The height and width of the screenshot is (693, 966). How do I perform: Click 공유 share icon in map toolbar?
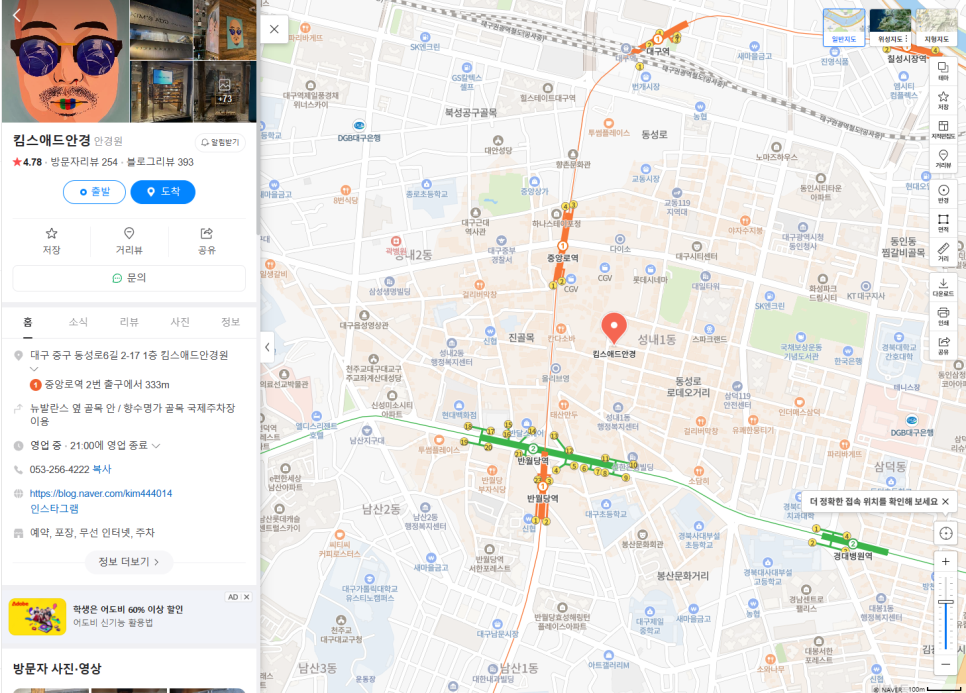point(943,346)
